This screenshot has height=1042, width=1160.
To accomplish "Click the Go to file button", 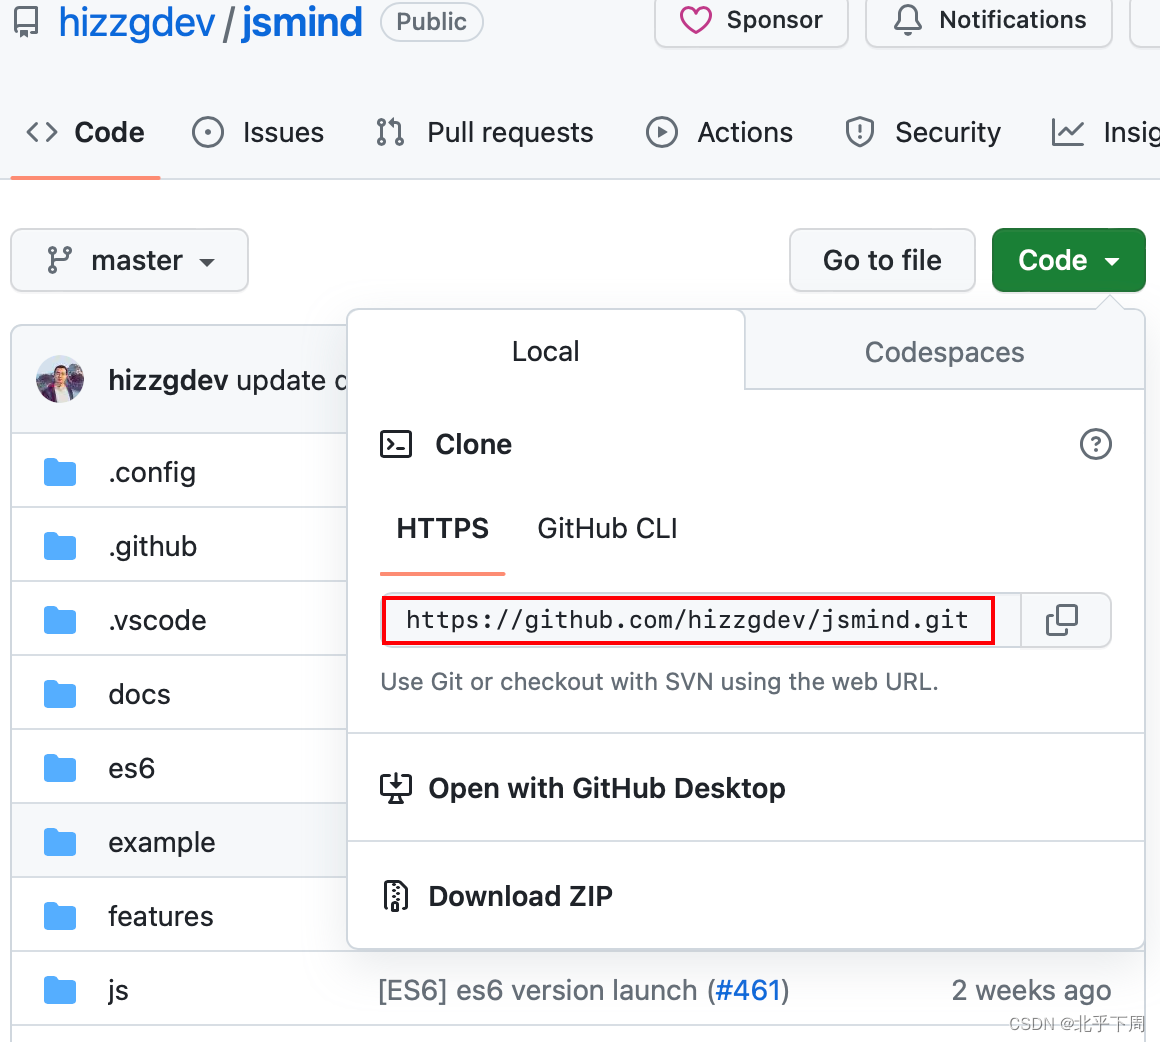I will [882, 260].
